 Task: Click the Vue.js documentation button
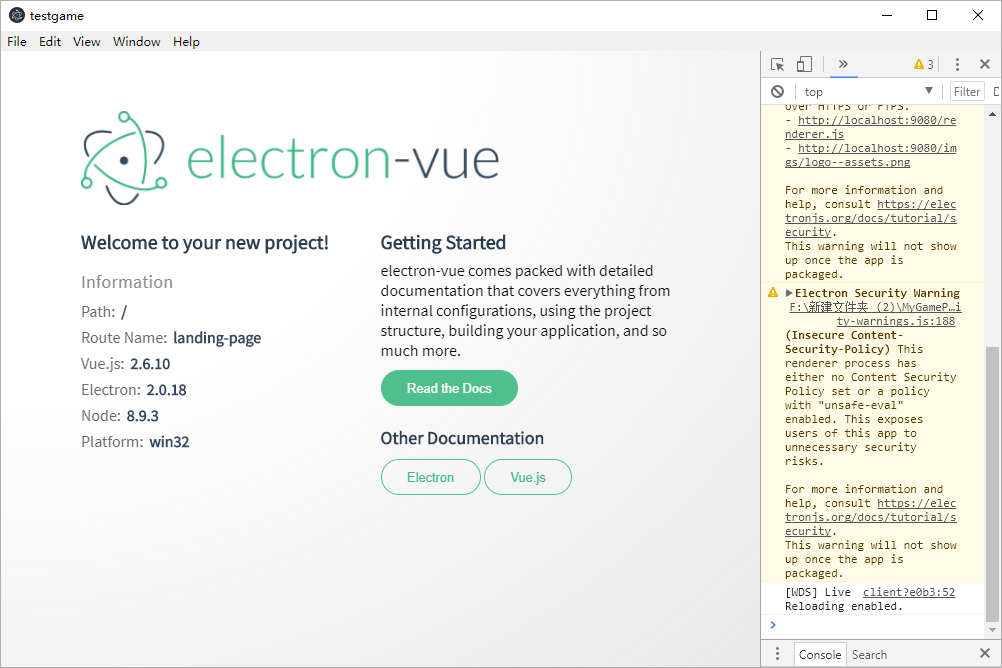pos(528,477)
